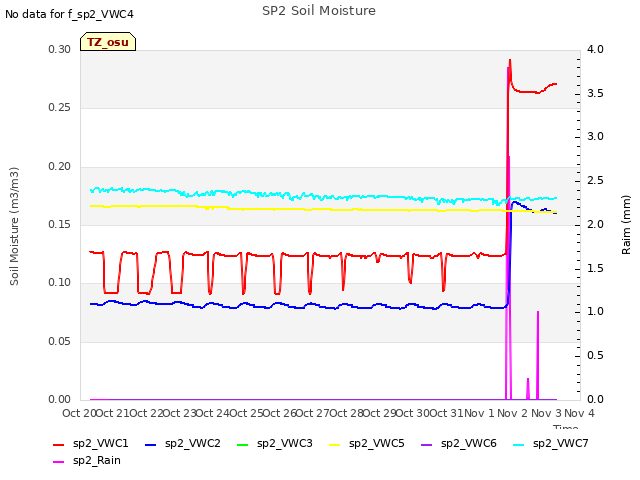
Task: Click the 2.5 right axis tick label
Action: 595,180
